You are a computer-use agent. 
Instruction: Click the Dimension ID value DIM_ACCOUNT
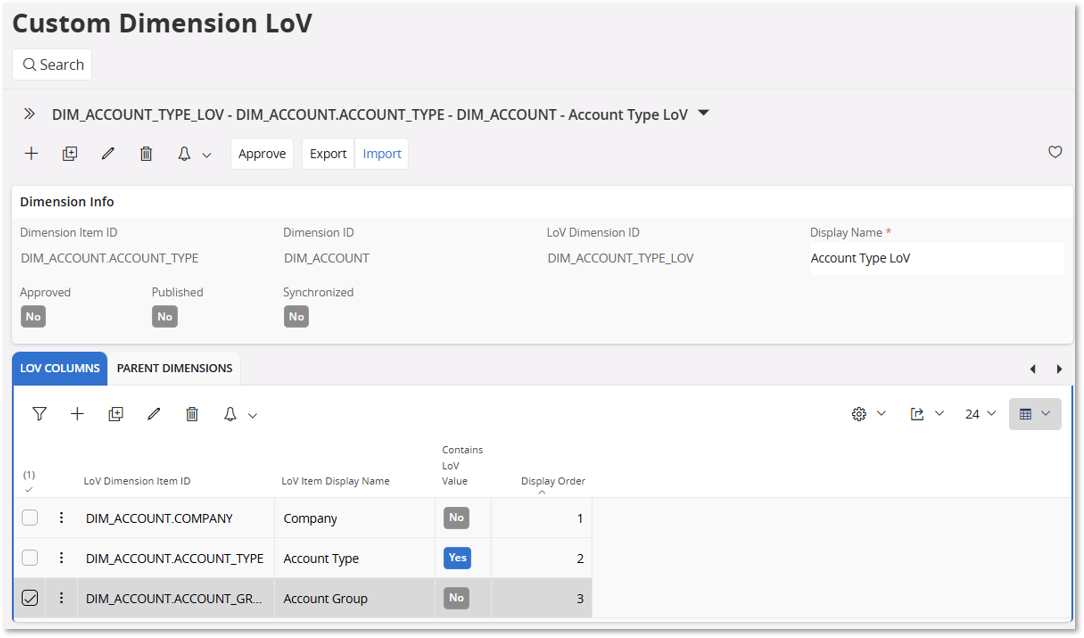(x=327, y=259)
